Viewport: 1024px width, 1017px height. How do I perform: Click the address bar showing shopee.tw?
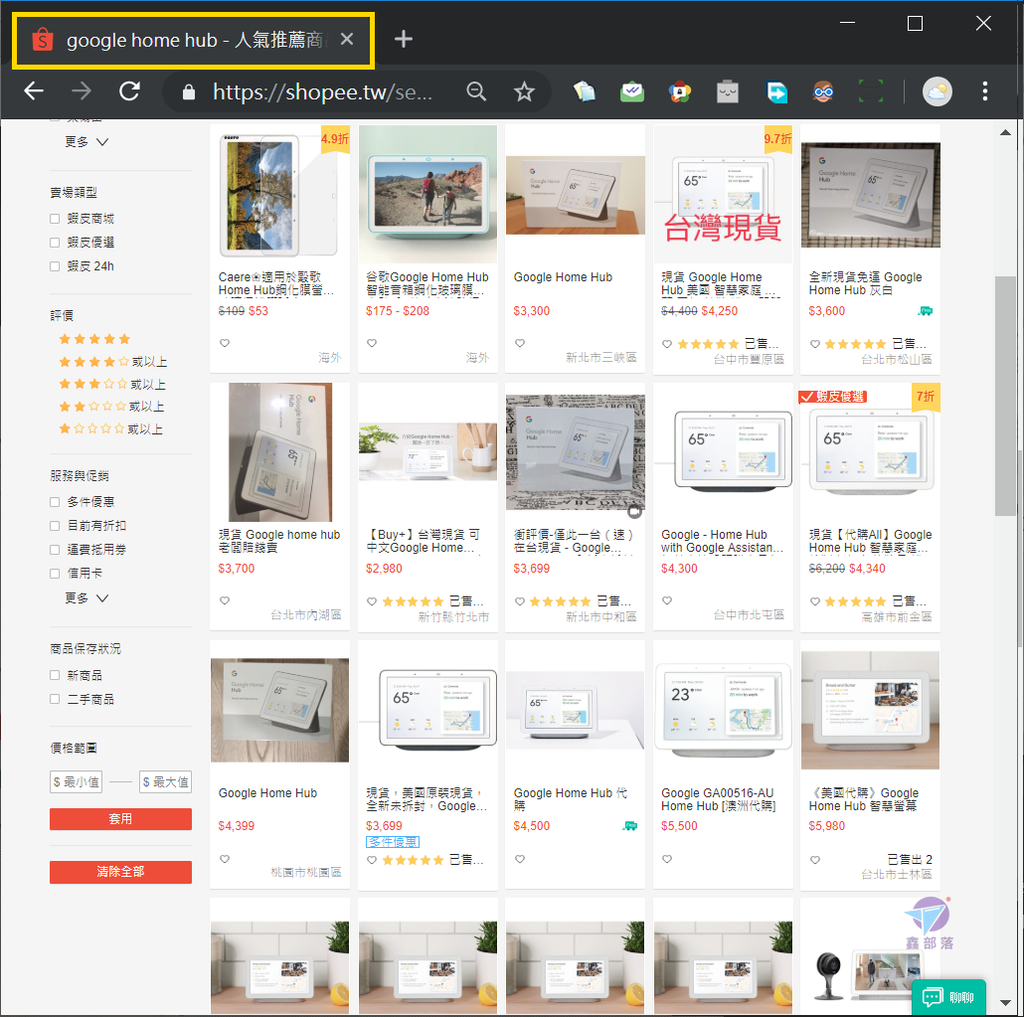(x=323, y=92)
